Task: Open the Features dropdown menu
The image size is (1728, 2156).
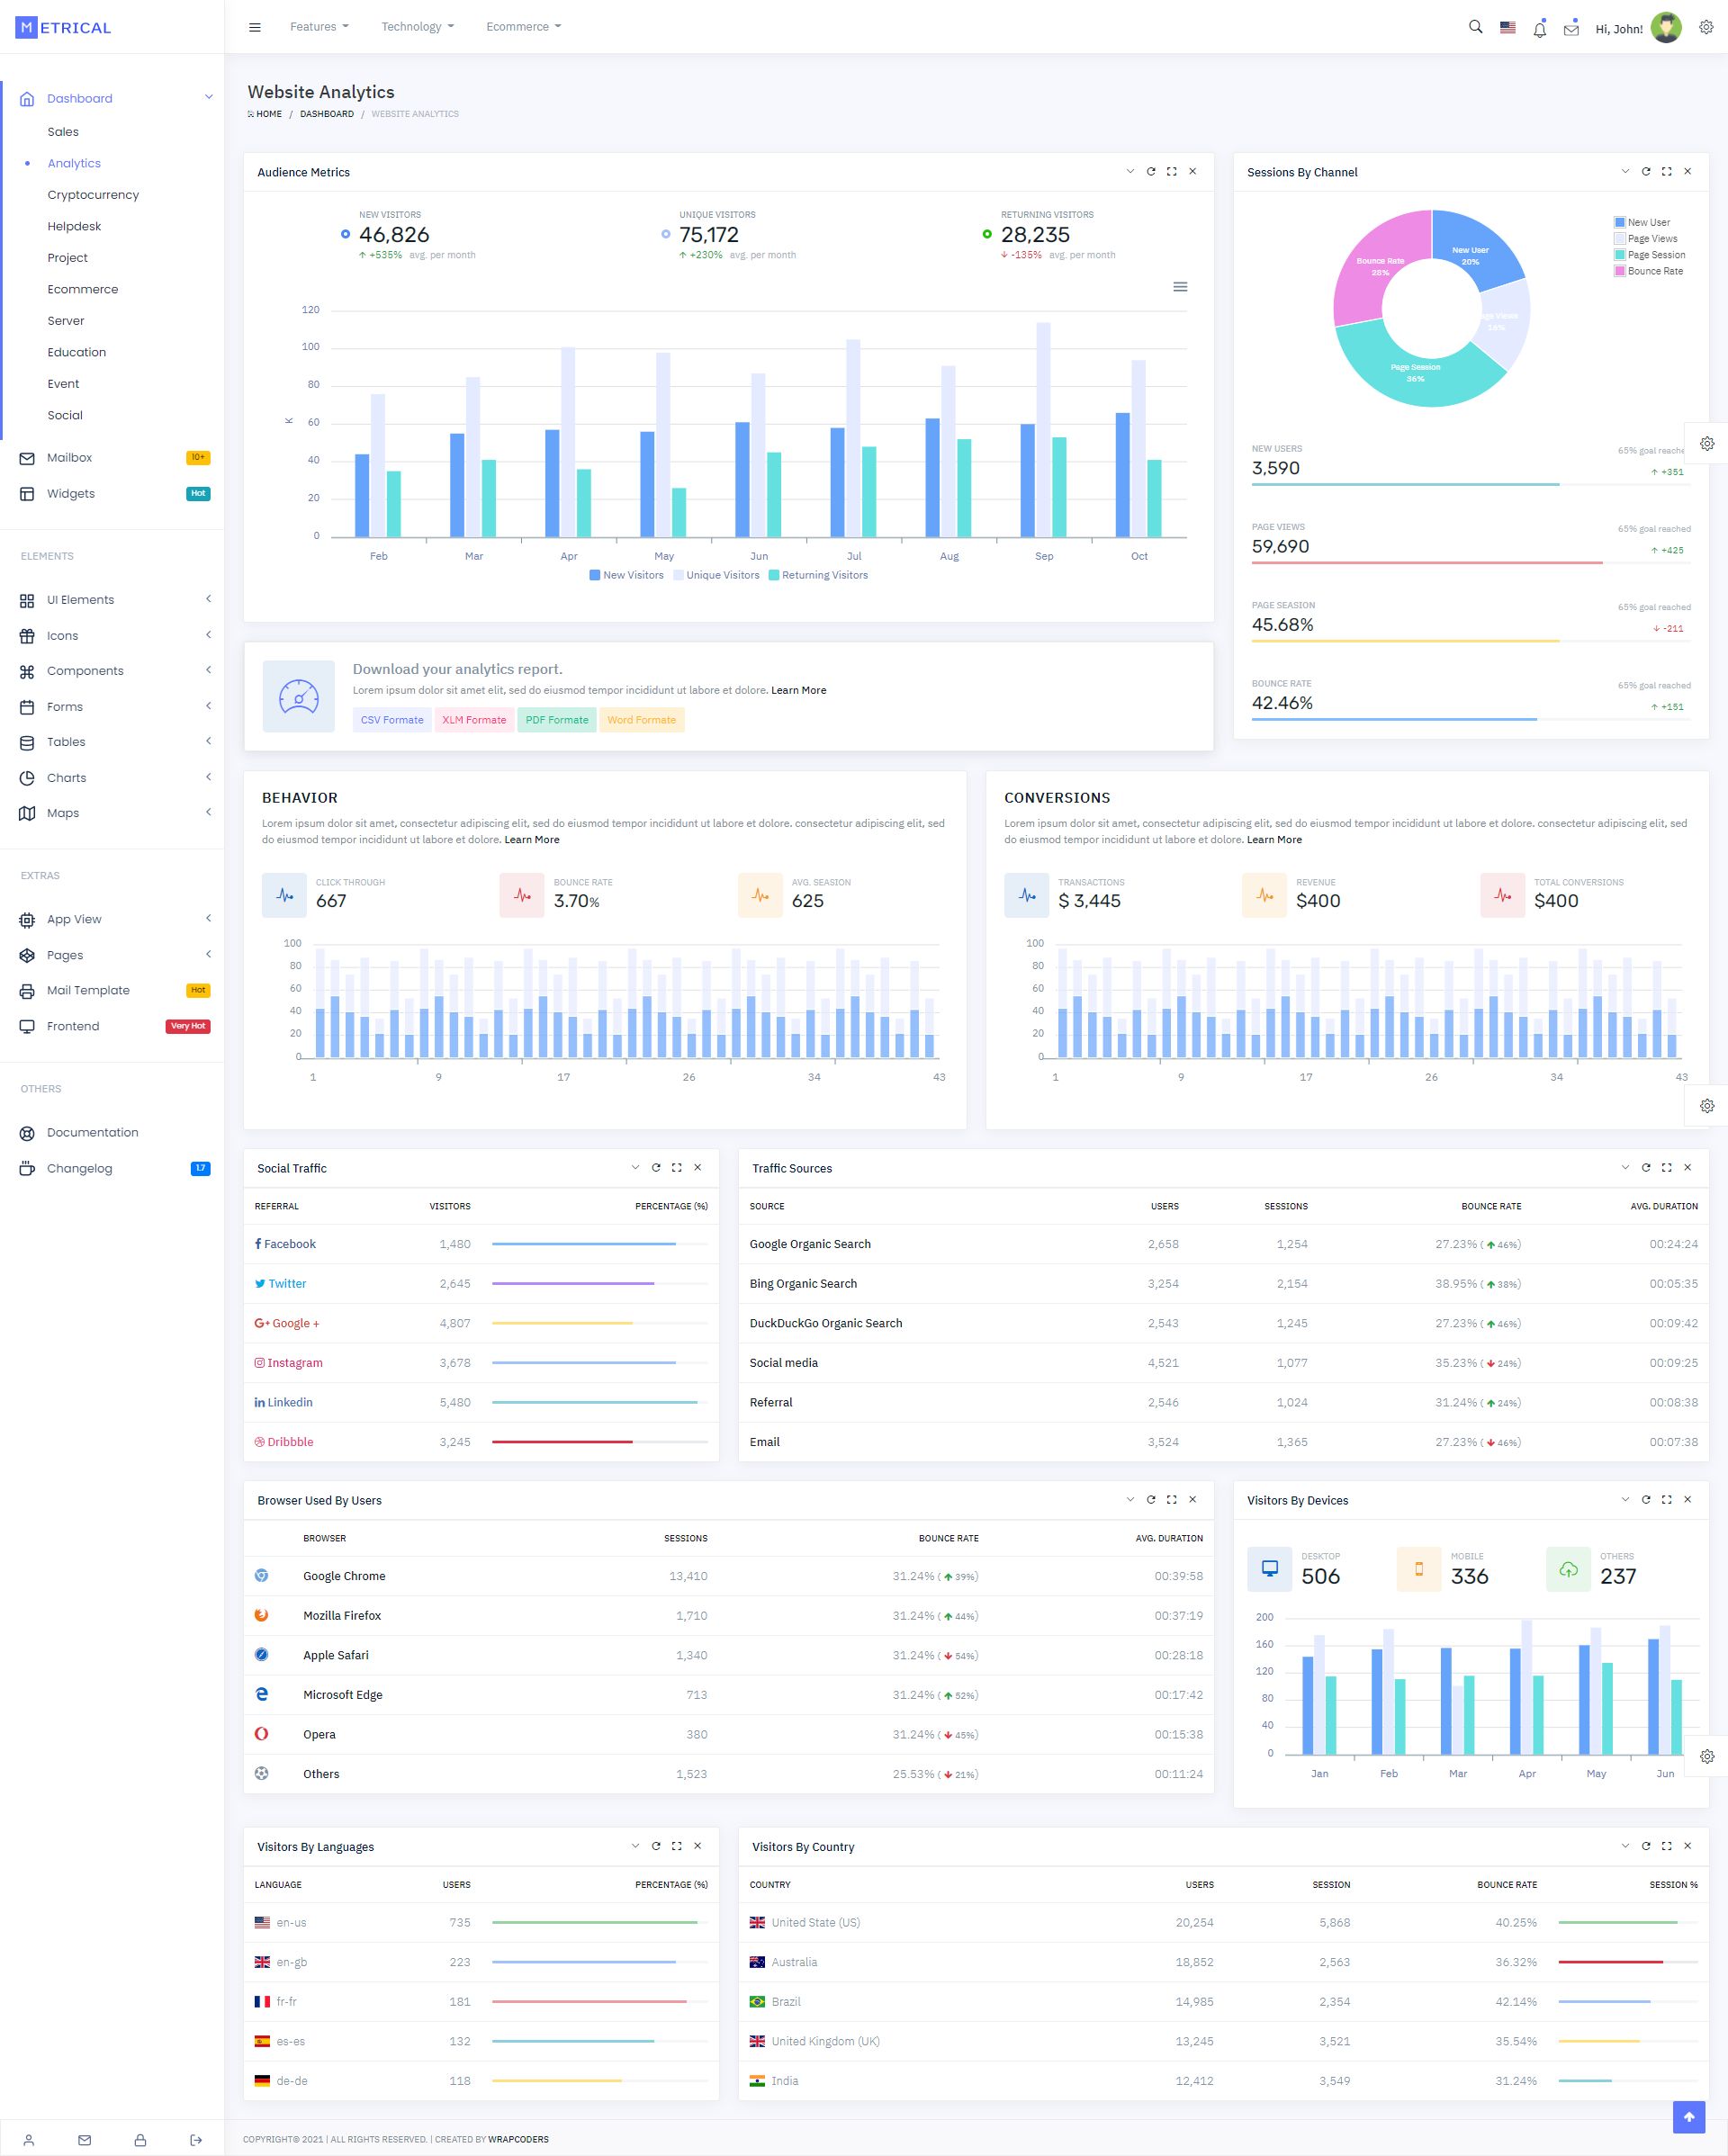Action: pyautogui.click(x=319, y=27)
